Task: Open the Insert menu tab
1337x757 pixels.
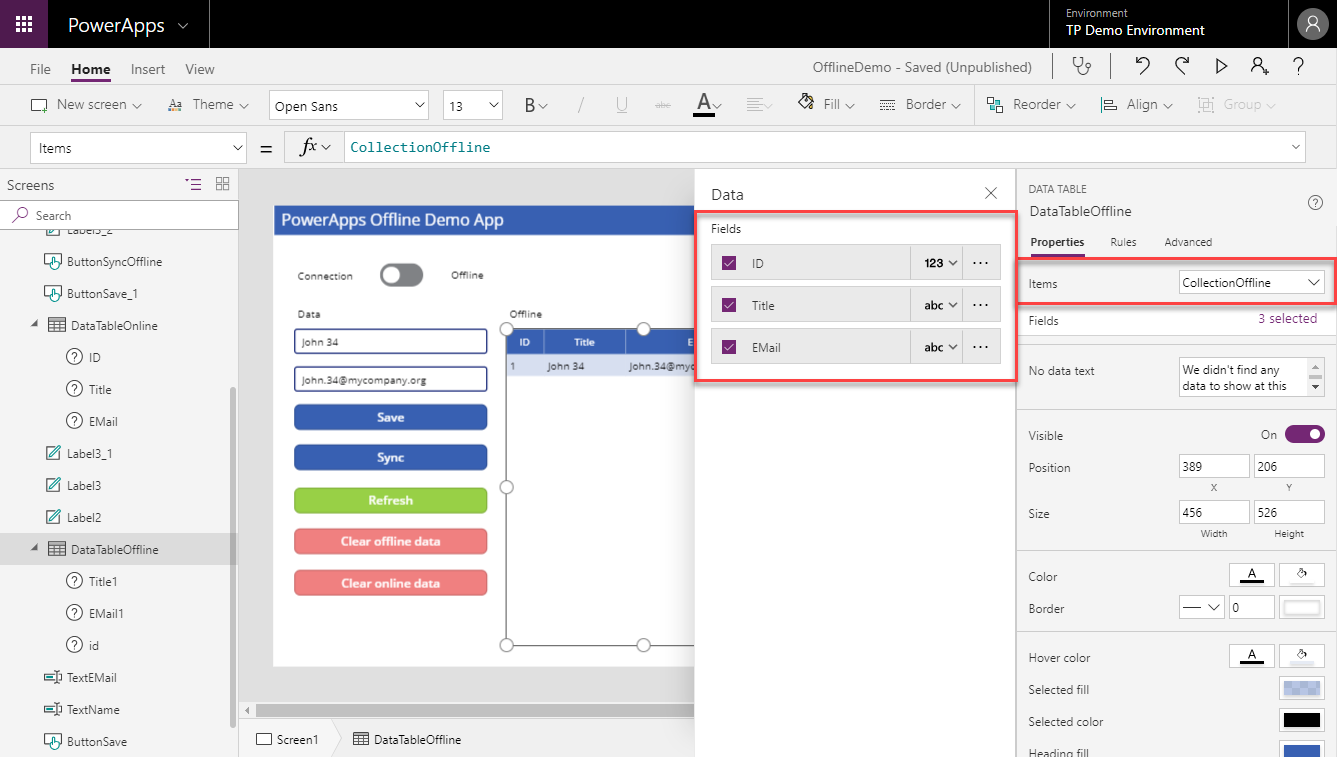Action: coord(148,69)
